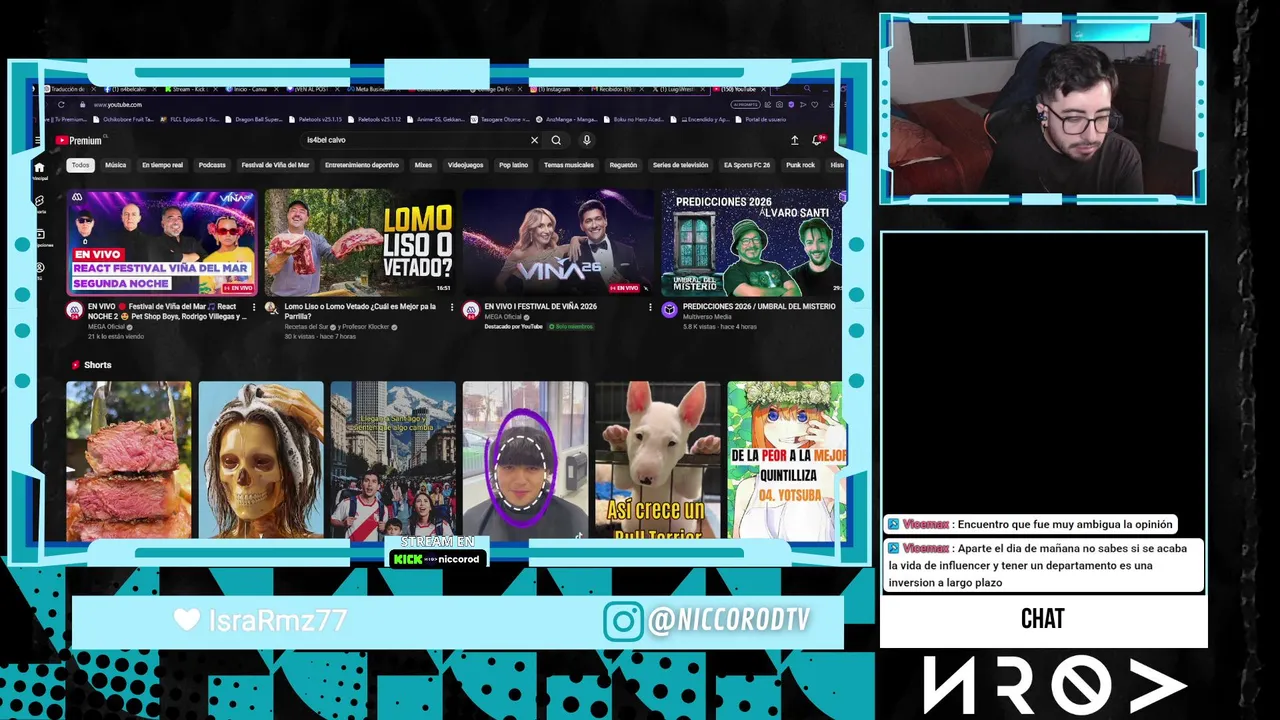The width and height of the screenshot is (1280, 720).
Task: Click heart icon beside IsraRmz77
Action: [187, 619]
